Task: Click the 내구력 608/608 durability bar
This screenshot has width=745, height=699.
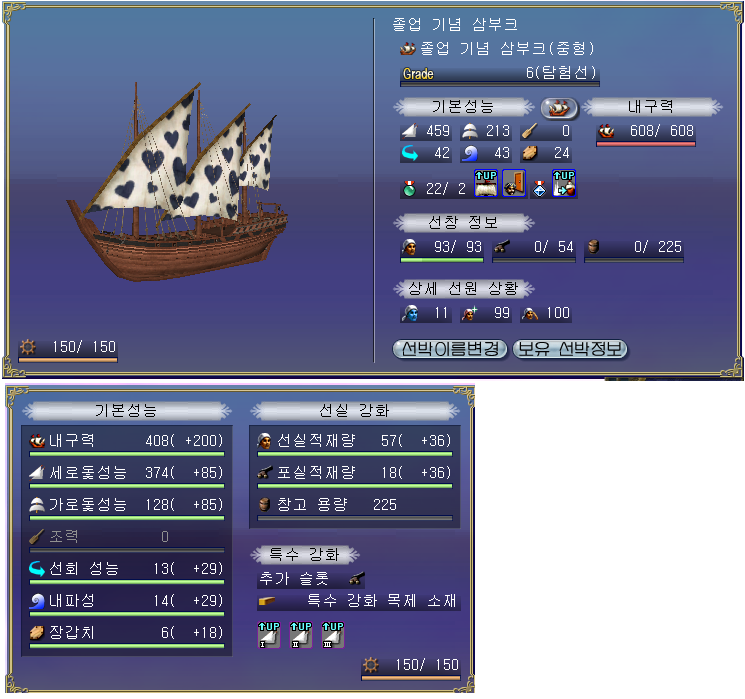Action: coord(646,133)
